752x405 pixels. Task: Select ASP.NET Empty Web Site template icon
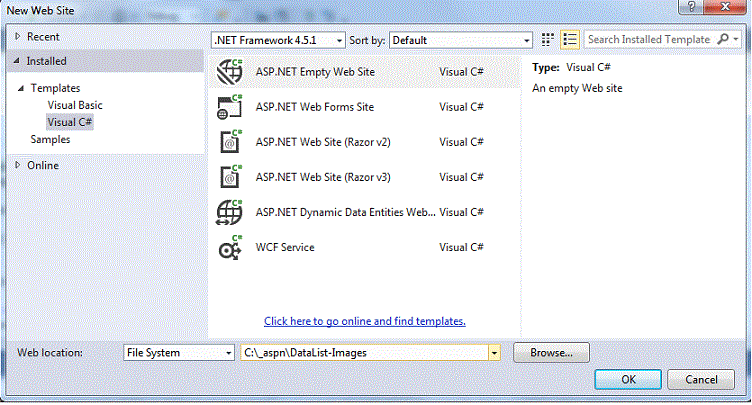click(230, 72)
